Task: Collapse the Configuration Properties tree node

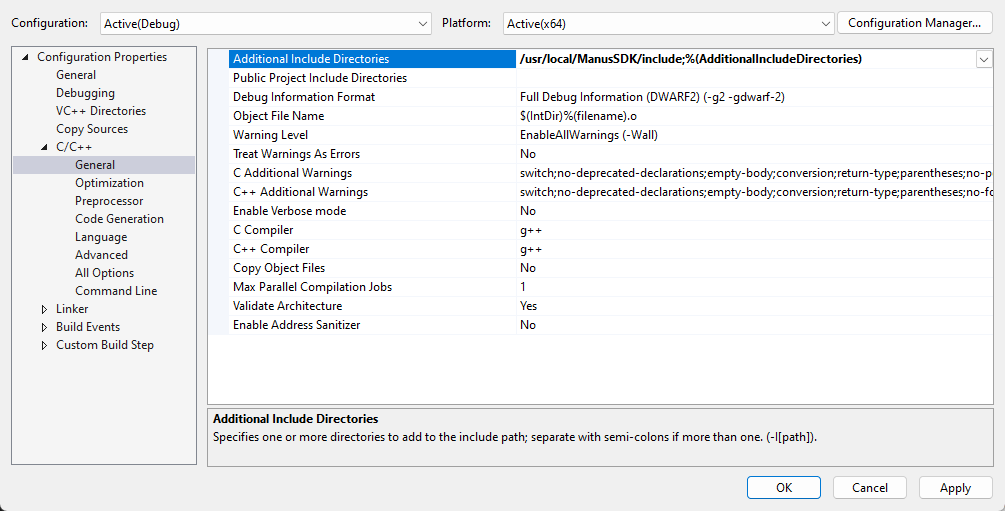Action: click(25, 57)
